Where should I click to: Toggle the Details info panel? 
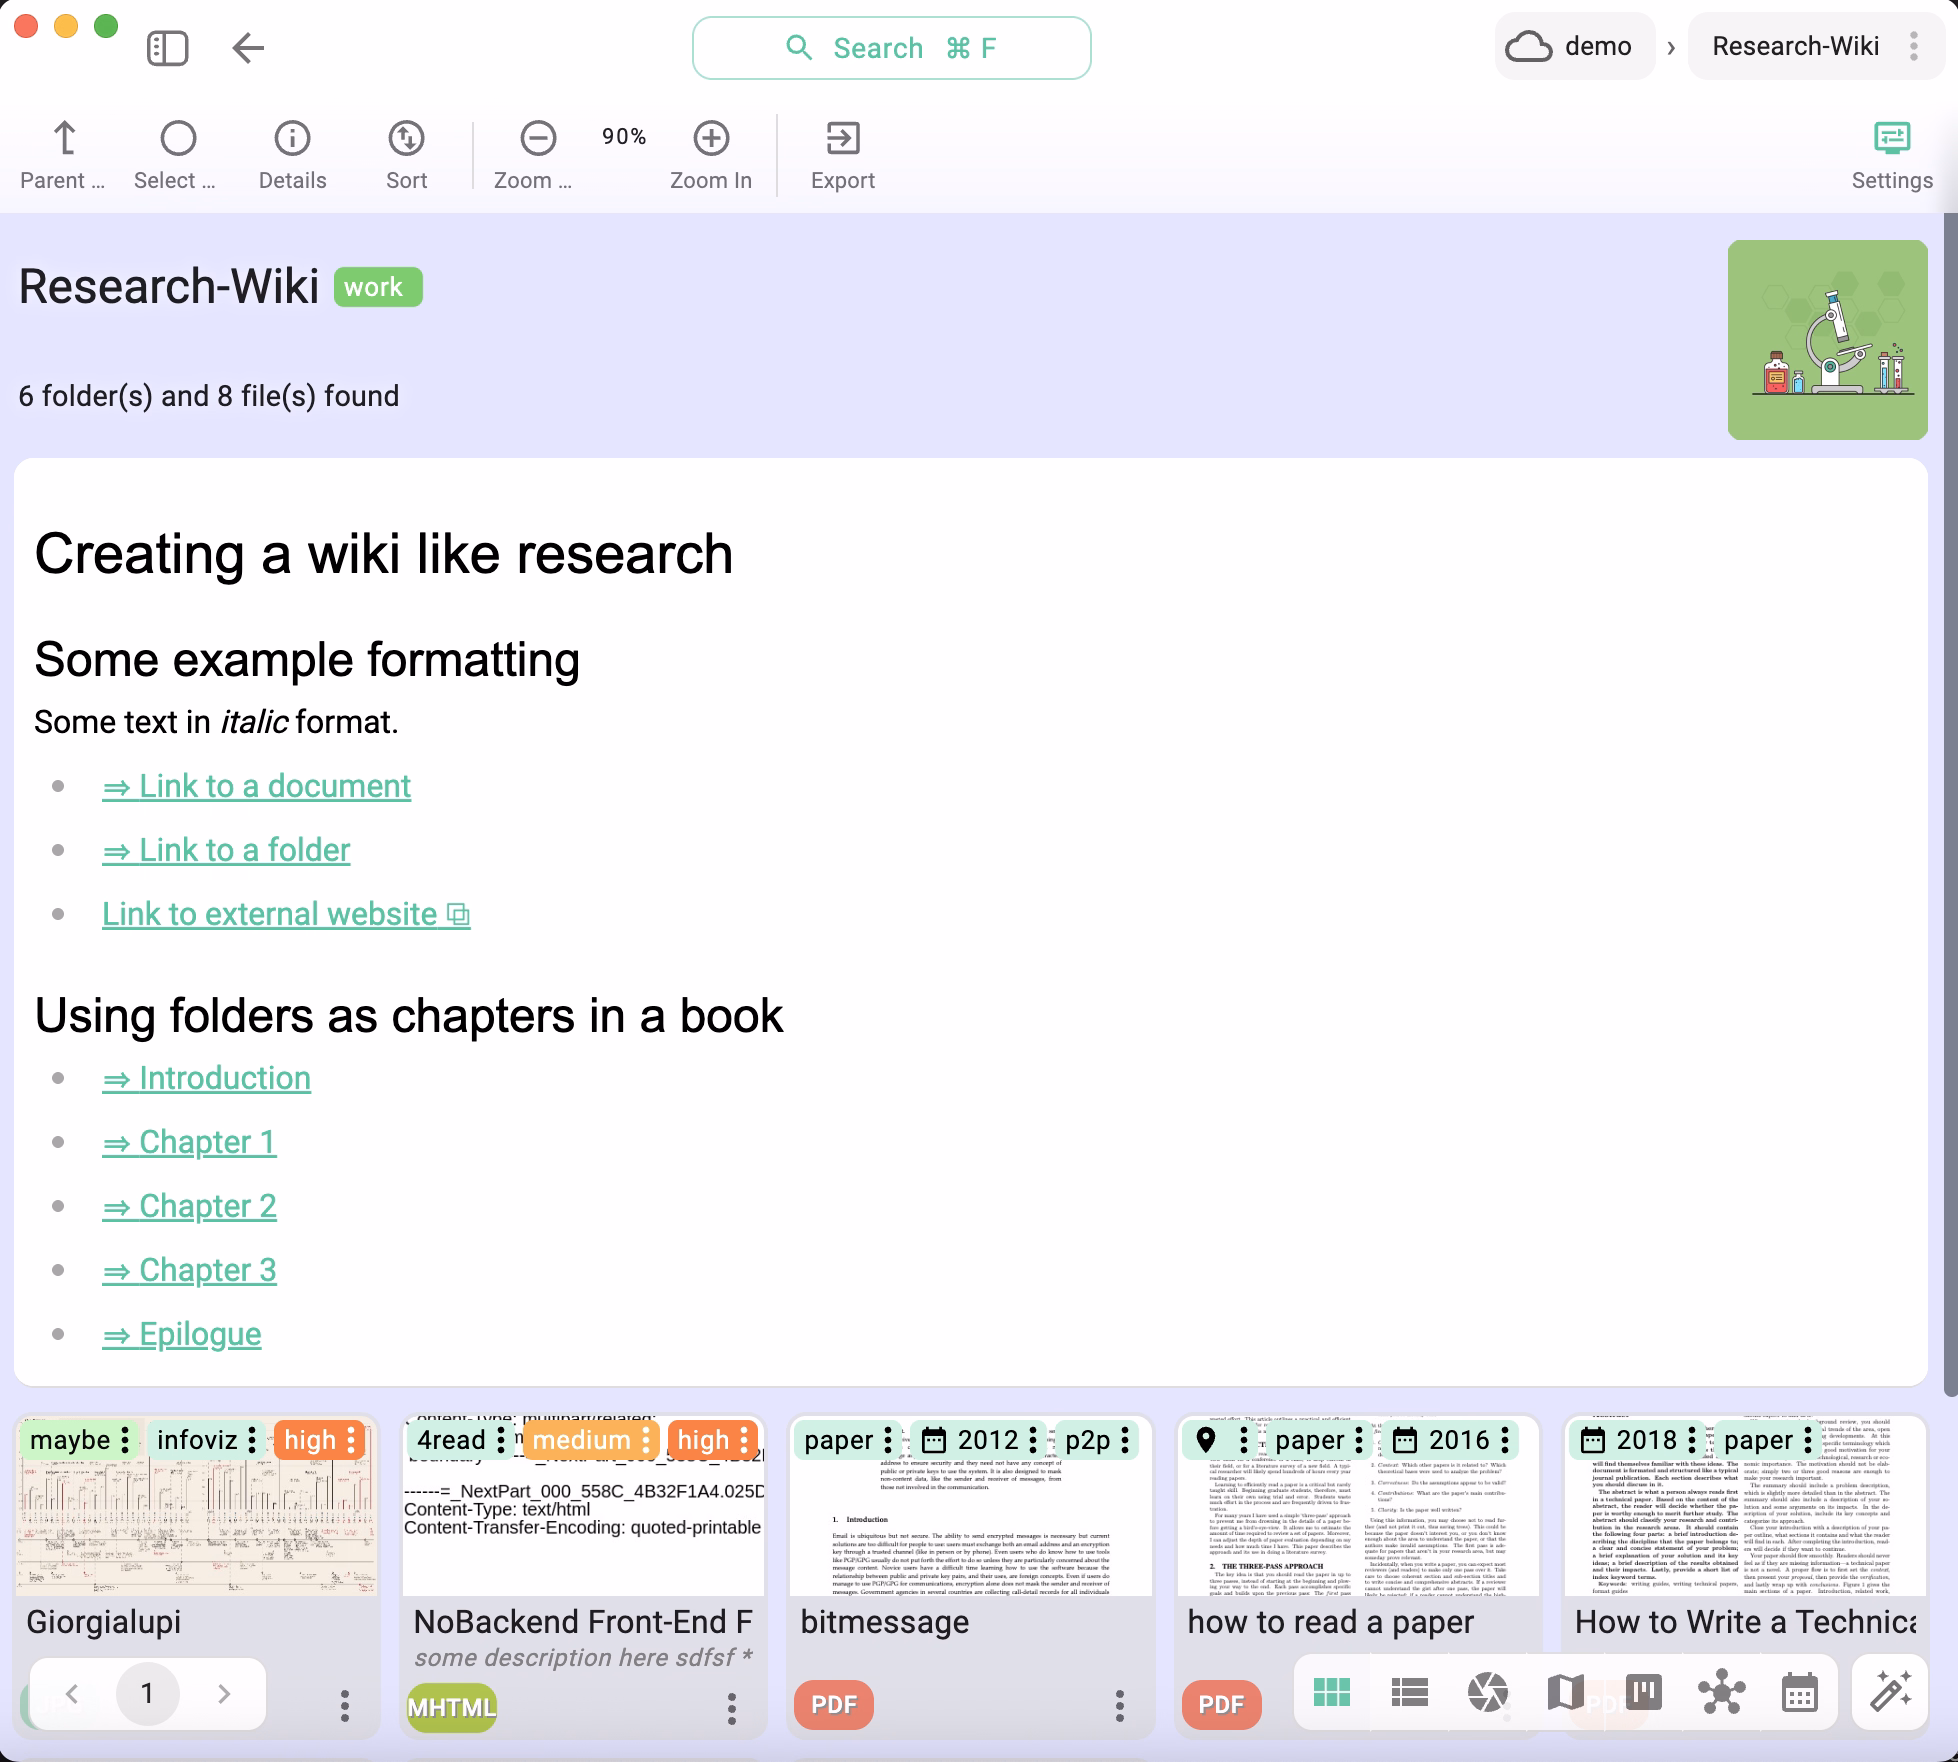[292, 153]
